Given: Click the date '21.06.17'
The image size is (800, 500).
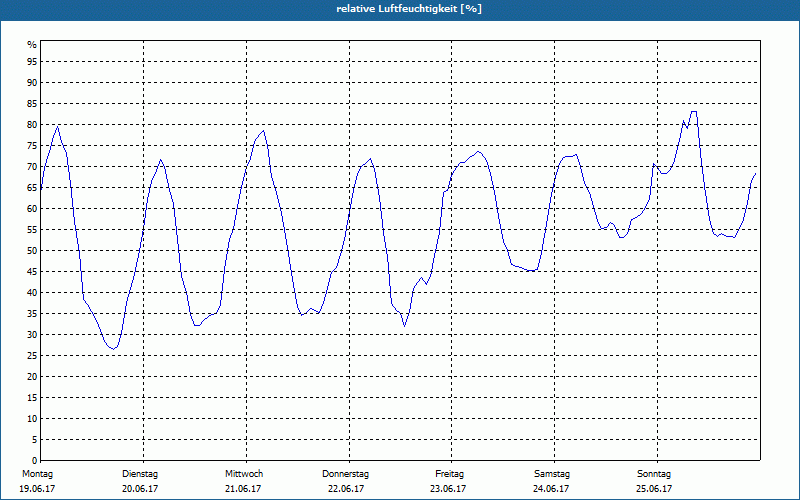Looking at the screenshot, I should 243,489.
